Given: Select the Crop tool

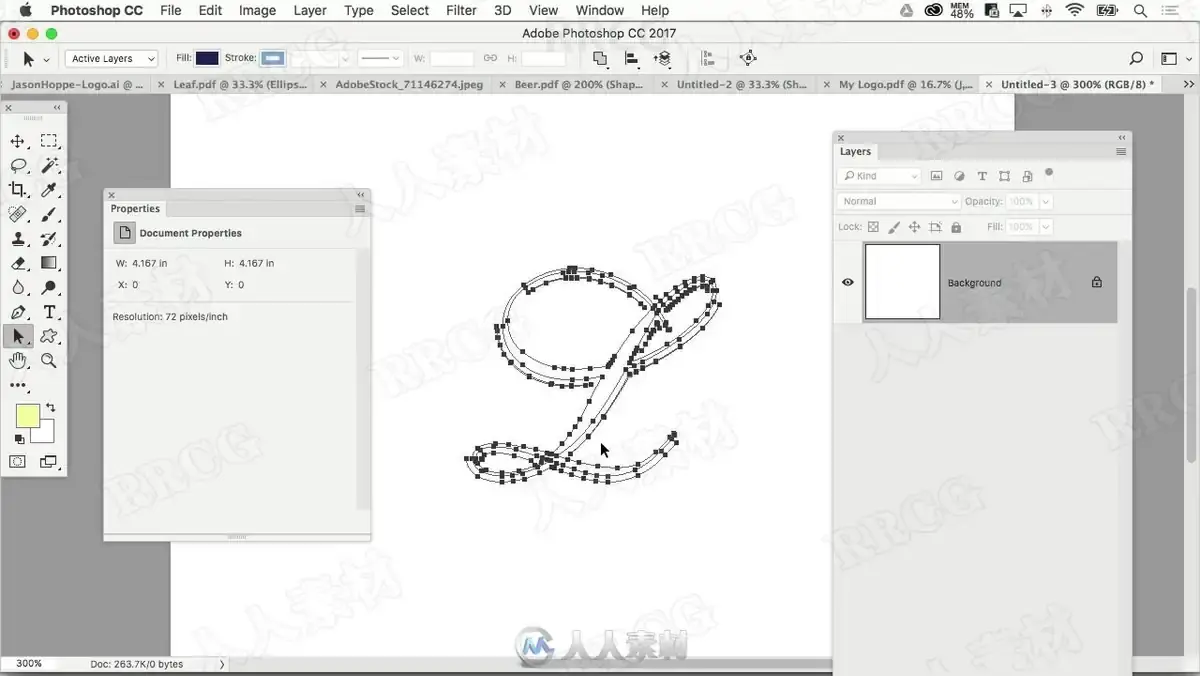Looking at the screenshot, I should (x=18, y=189).
